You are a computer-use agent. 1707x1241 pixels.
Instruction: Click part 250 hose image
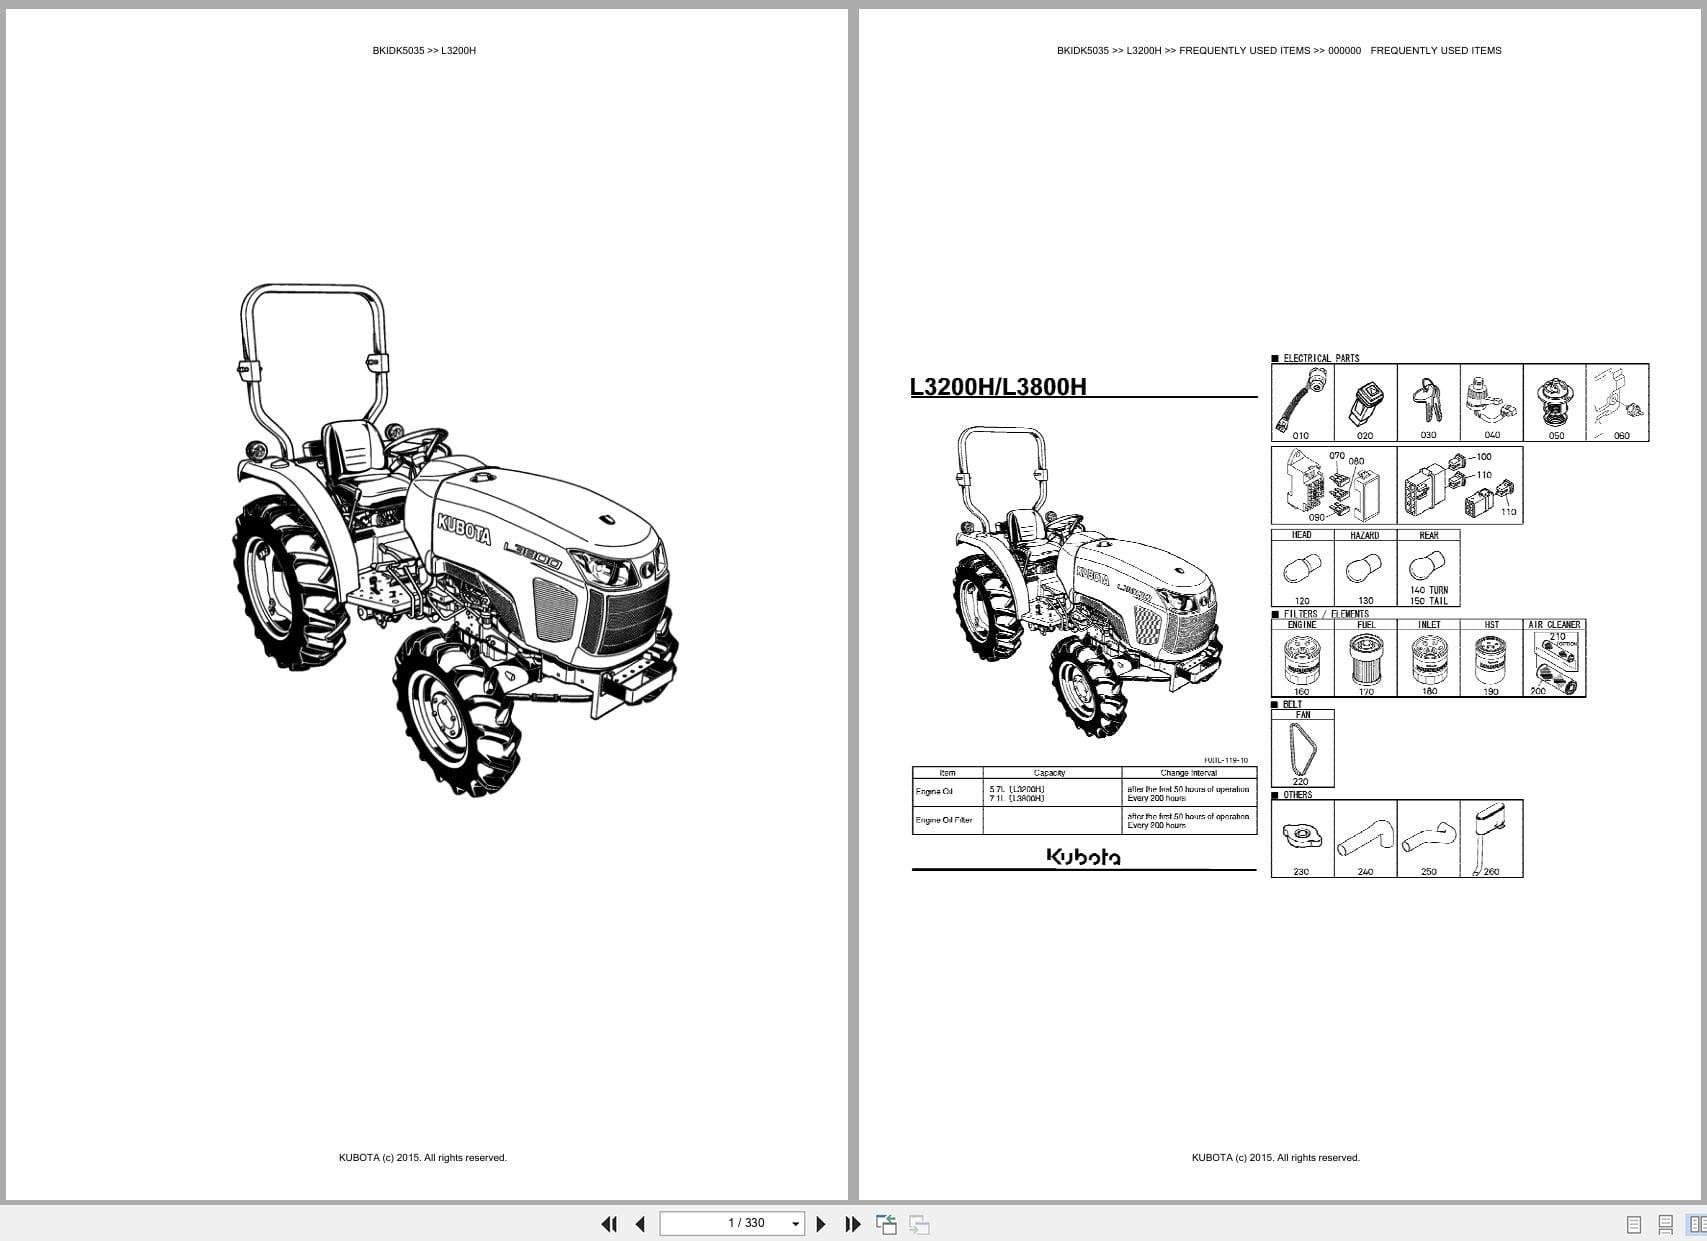[1429, 836]
